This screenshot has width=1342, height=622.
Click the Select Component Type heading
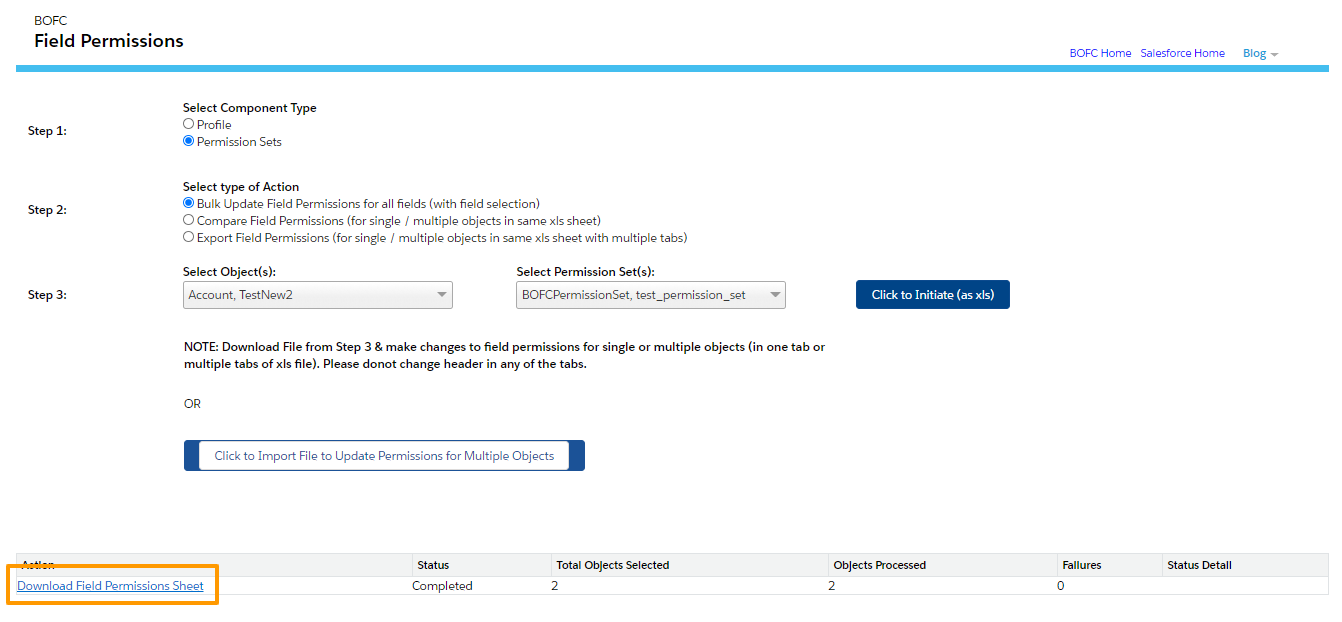[250, 108]
